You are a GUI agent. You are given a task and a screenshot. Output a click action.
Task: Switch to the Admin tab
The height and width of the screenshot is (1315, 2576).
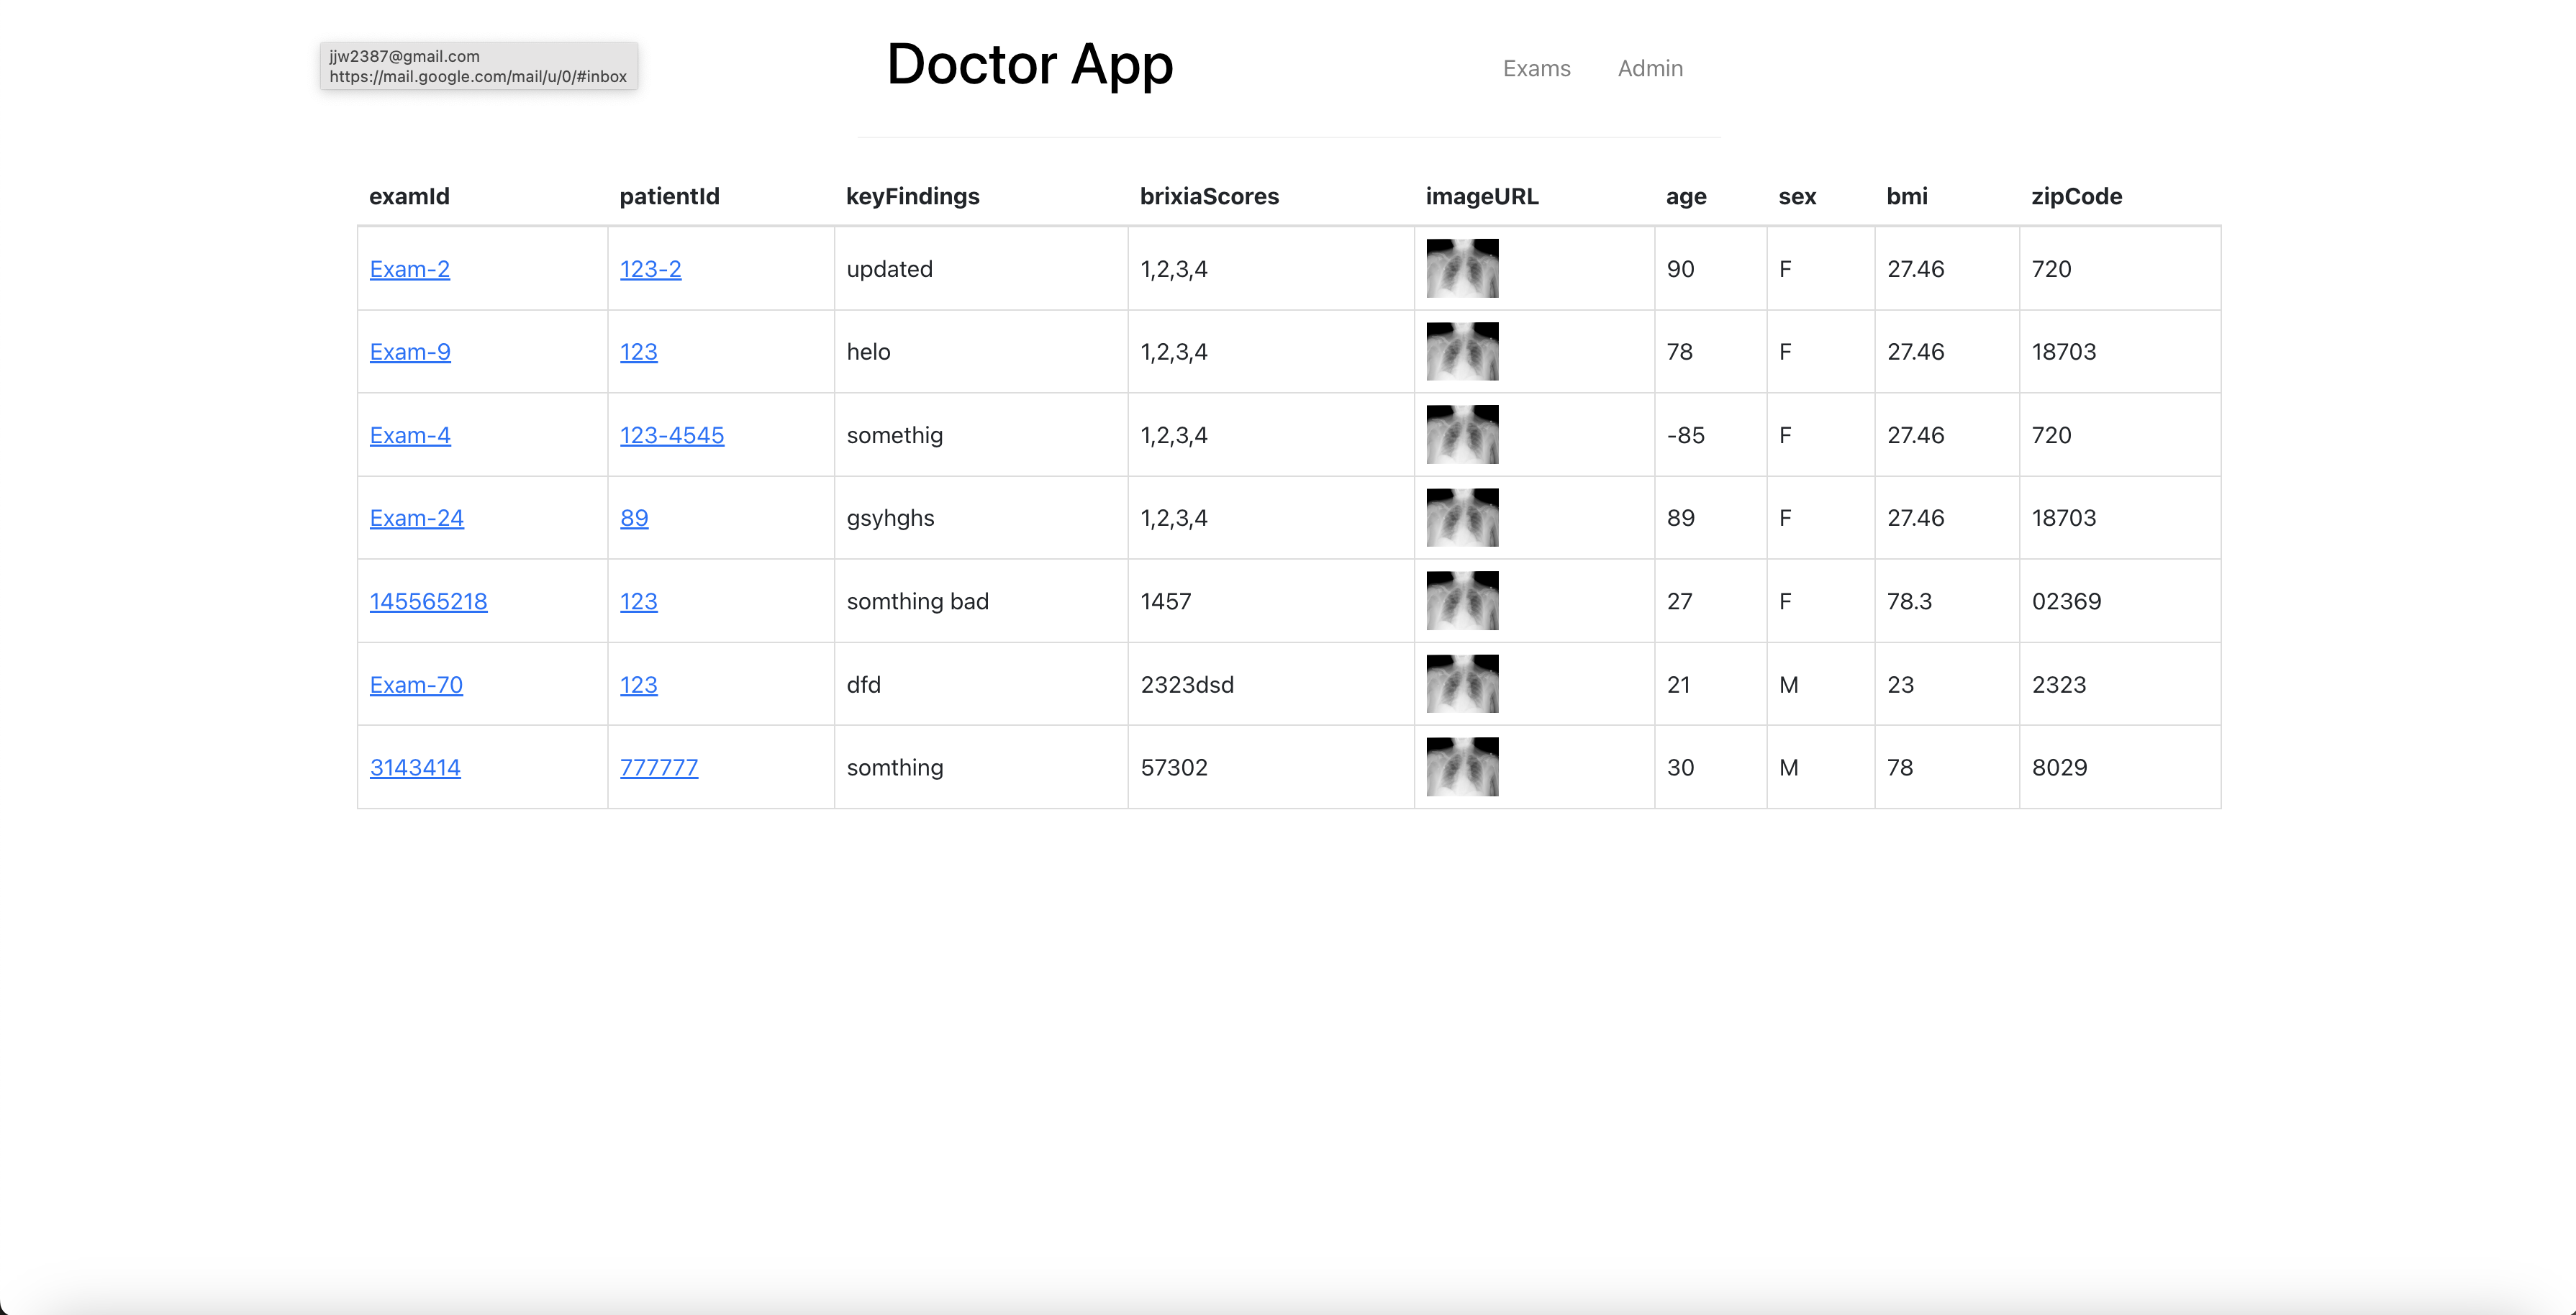tap(1649, 68)
